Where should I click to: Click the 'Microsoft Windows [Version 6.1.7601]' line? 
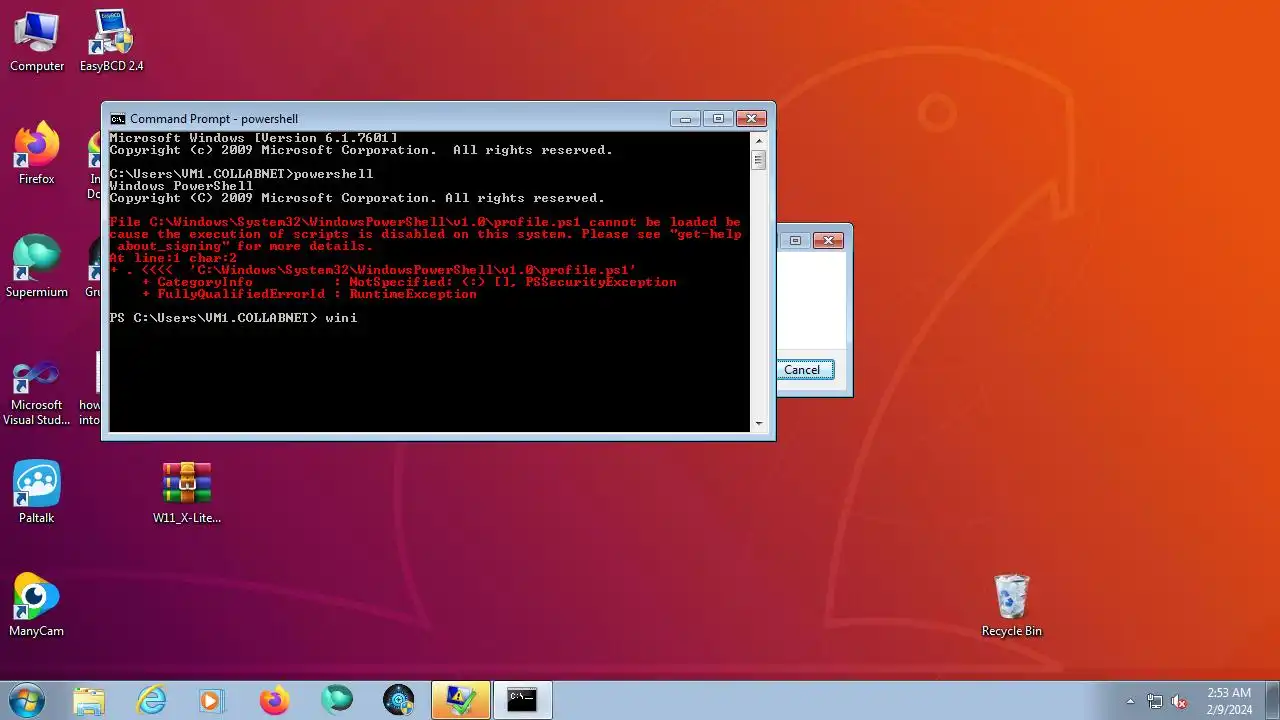point(253,138)
